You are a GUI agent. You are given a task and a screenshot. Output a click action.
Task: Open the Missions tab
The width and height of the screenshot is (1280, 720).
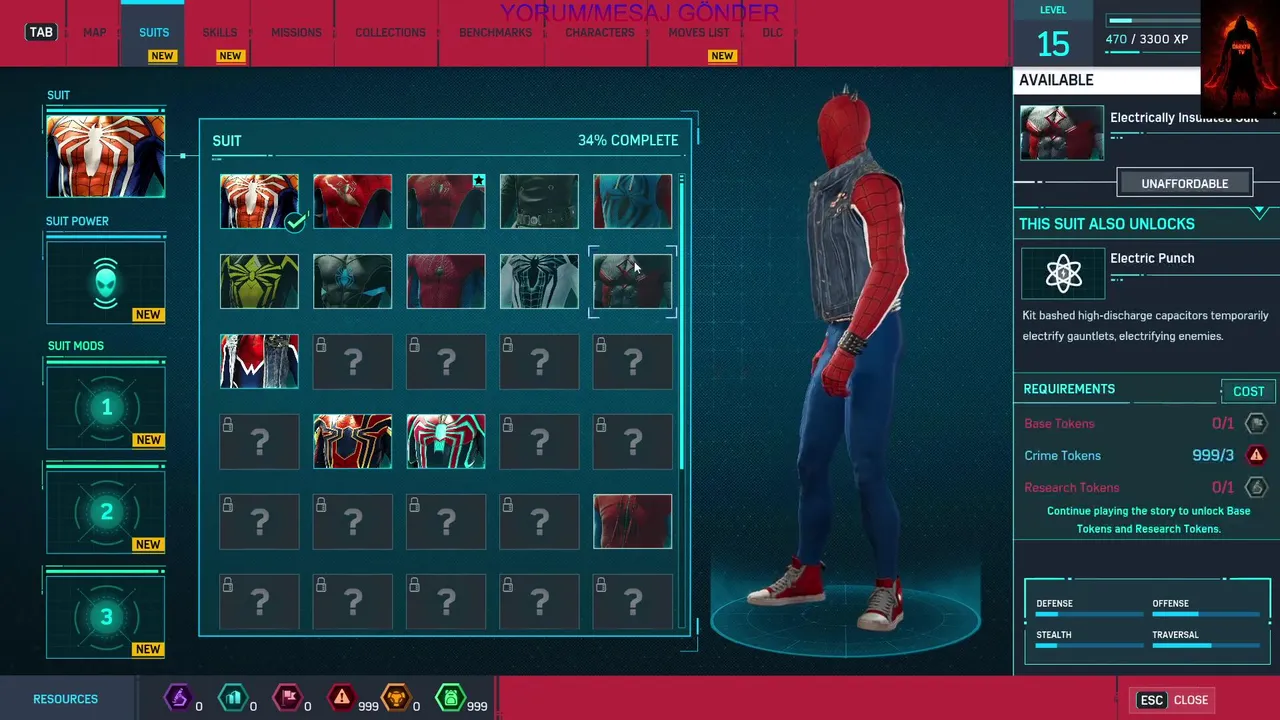pos(296,32)
